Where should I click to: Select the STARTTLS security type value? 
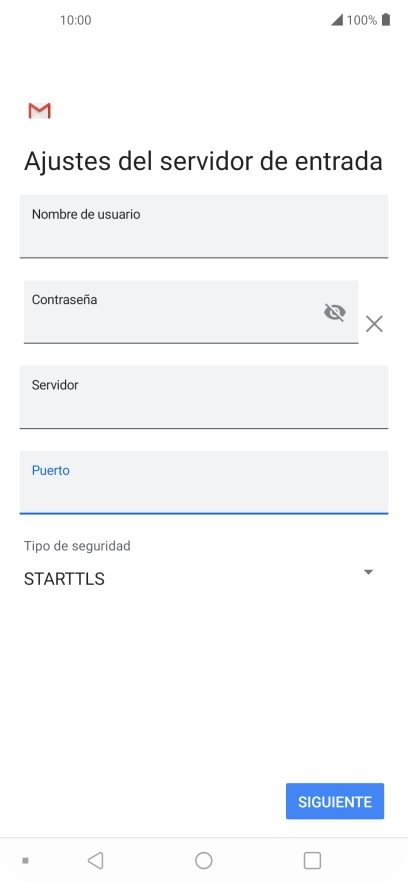pos(64,579)
